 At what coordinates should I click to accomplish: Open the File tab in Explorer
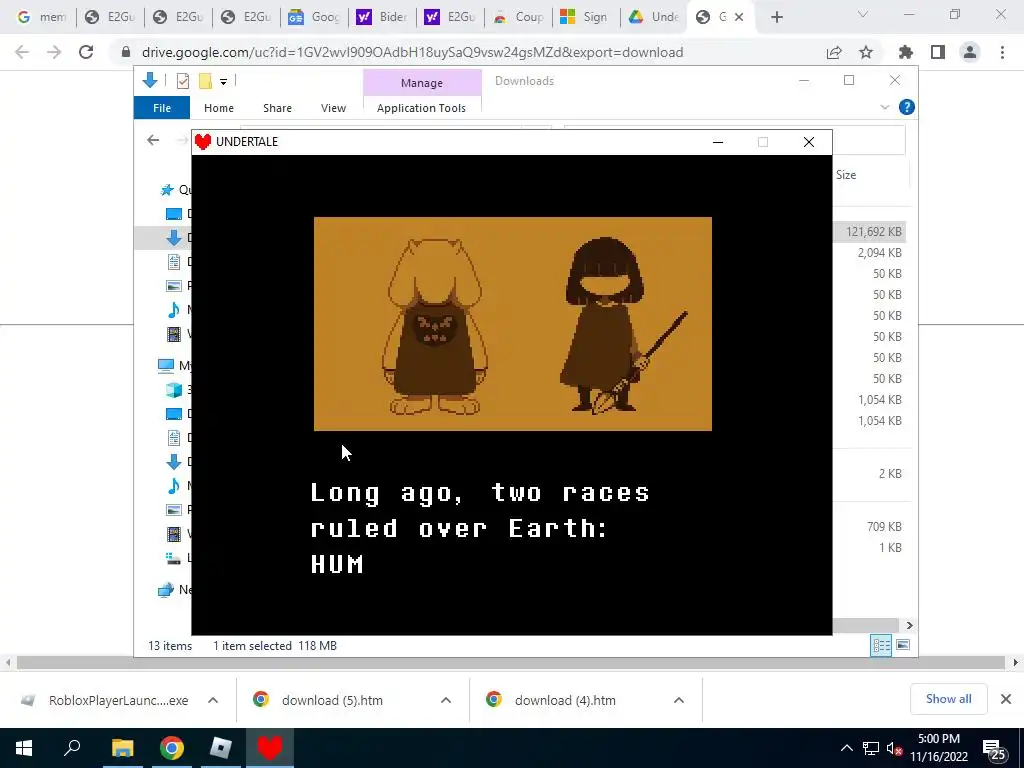click(162, 108)
